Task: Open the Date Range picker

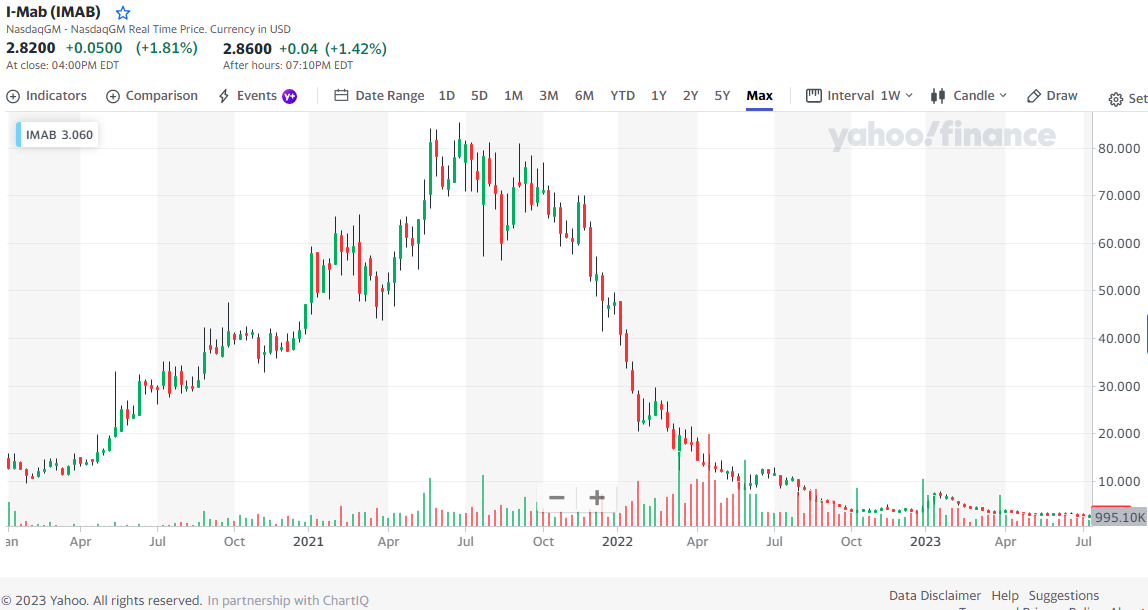Action: pyautogui.click(x=379, y=96)
